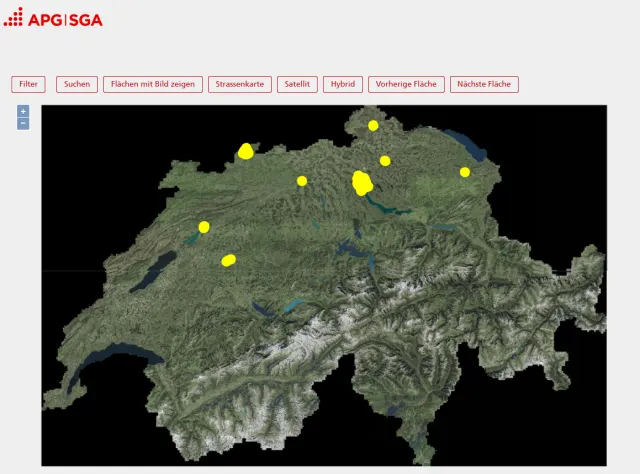Go to Vorherige Fläche
Viewport: 640px width, 474px height.
click(x=406, y=84)
